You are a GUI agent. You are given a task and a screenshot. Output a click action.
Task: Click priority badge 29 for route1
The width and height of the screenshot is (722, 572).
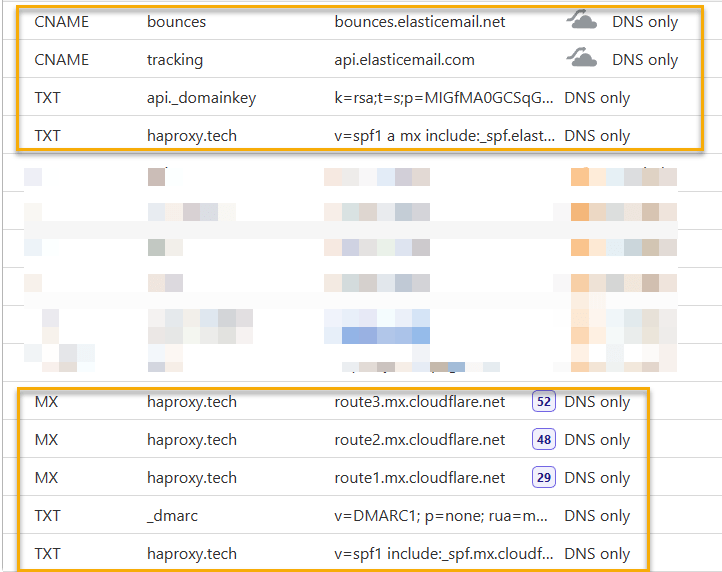coord(544,478)
